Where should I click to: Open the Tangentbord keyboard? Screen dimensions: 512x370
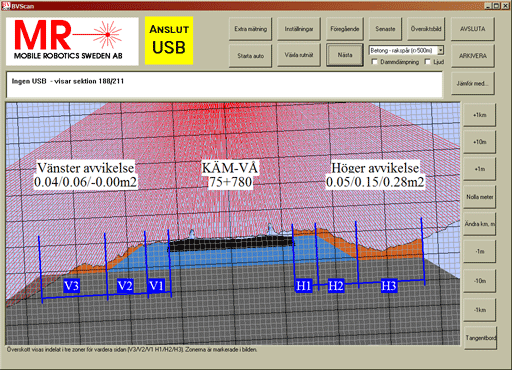coord(480,338)
